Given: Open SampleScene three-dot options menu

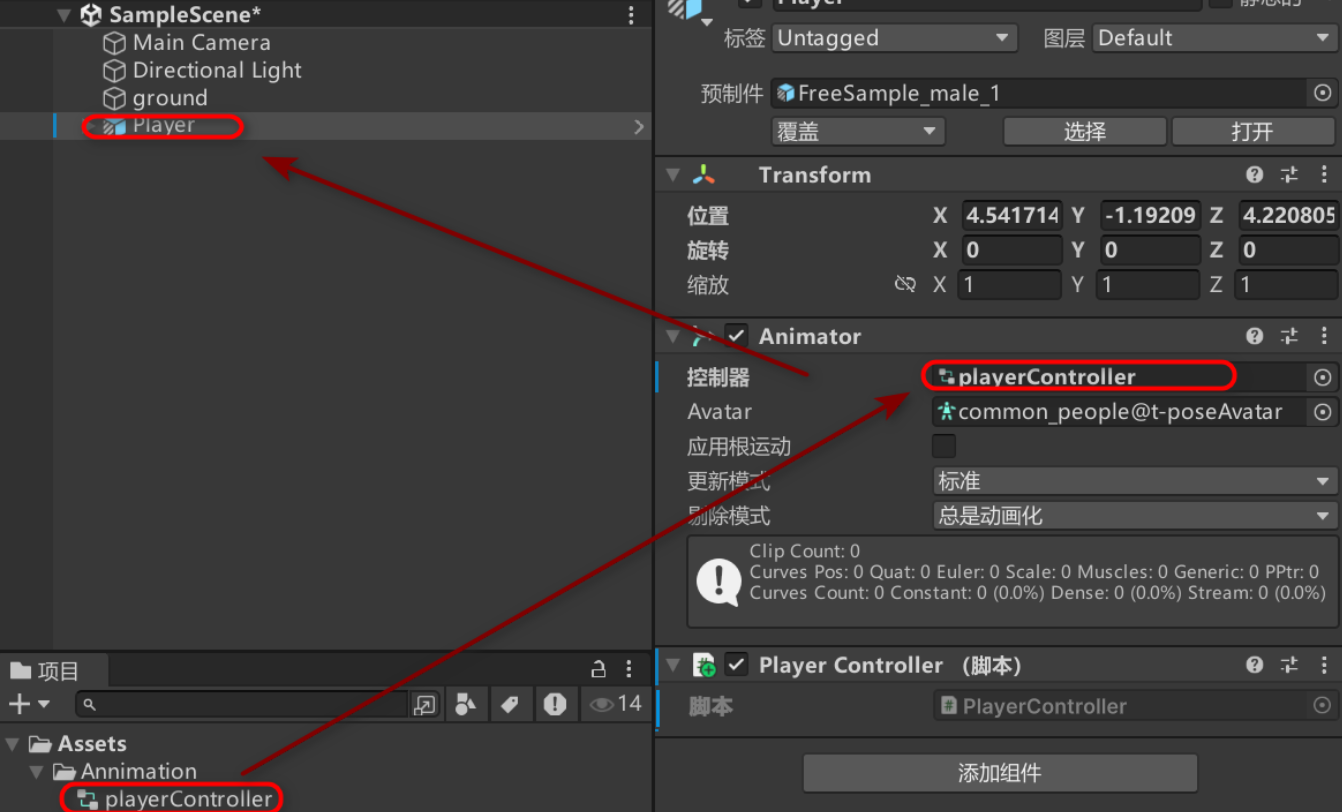Looking at the screenshot, I should [x=631, y=15].
